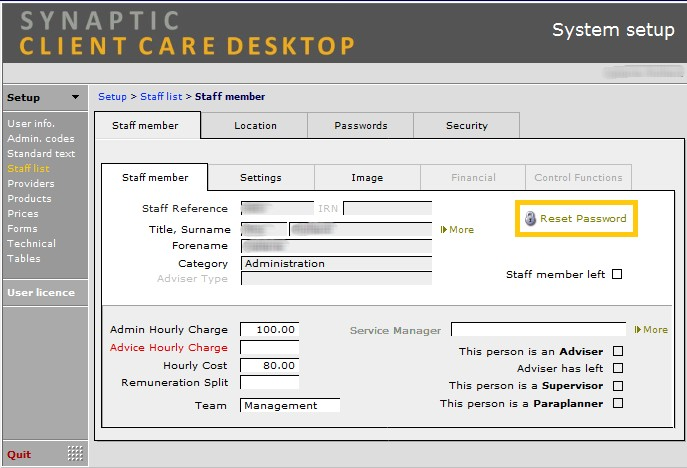Switch to the Location tab
Viewport: 687px width, 468px height.
click(255, 126)
